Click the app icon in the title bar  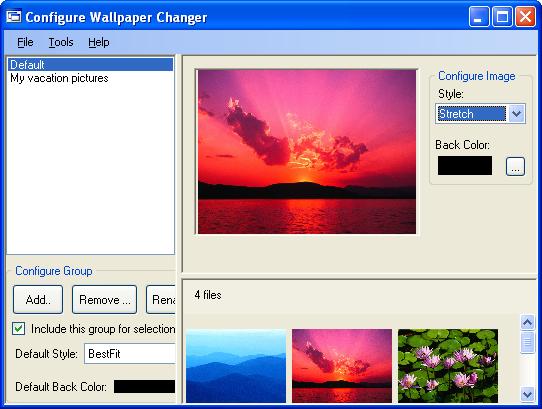click(13, 16)
